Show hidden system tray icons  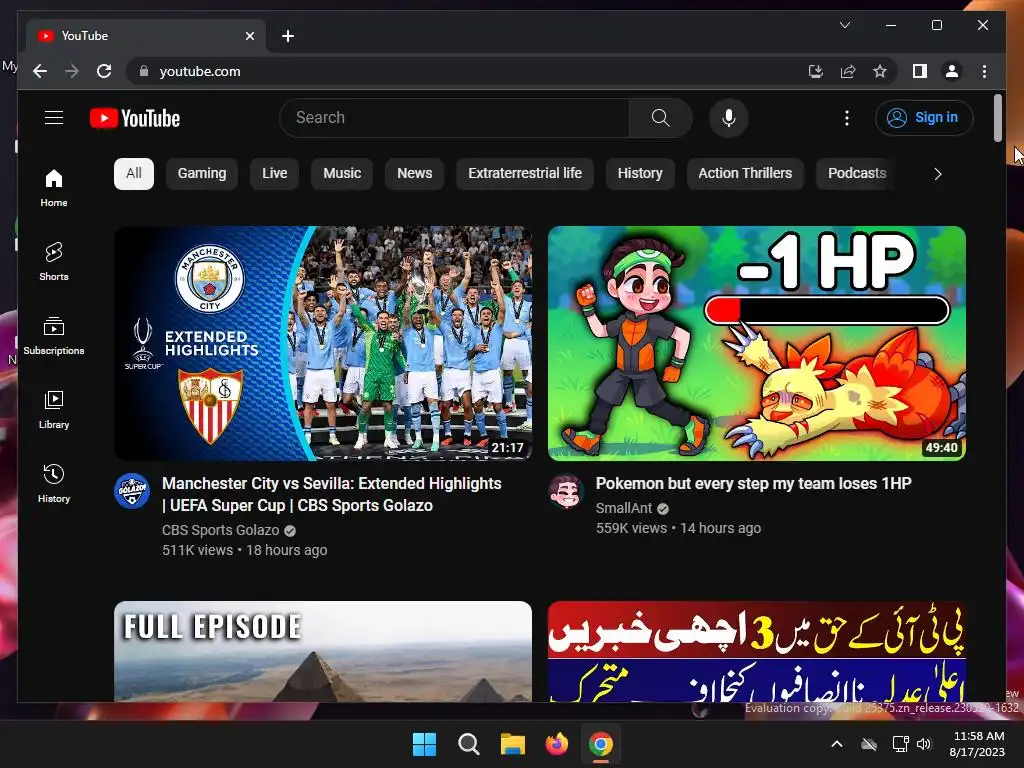click(837, 744)
